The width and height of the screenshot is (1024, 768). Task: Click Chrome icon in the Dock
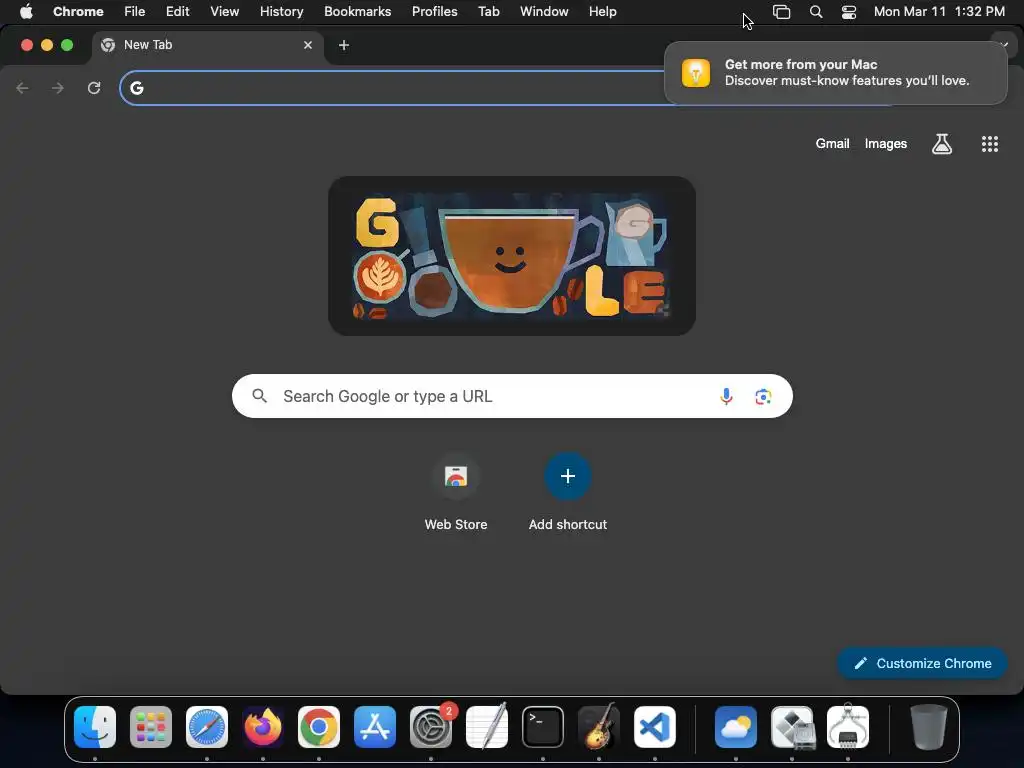tap(319, 726)
